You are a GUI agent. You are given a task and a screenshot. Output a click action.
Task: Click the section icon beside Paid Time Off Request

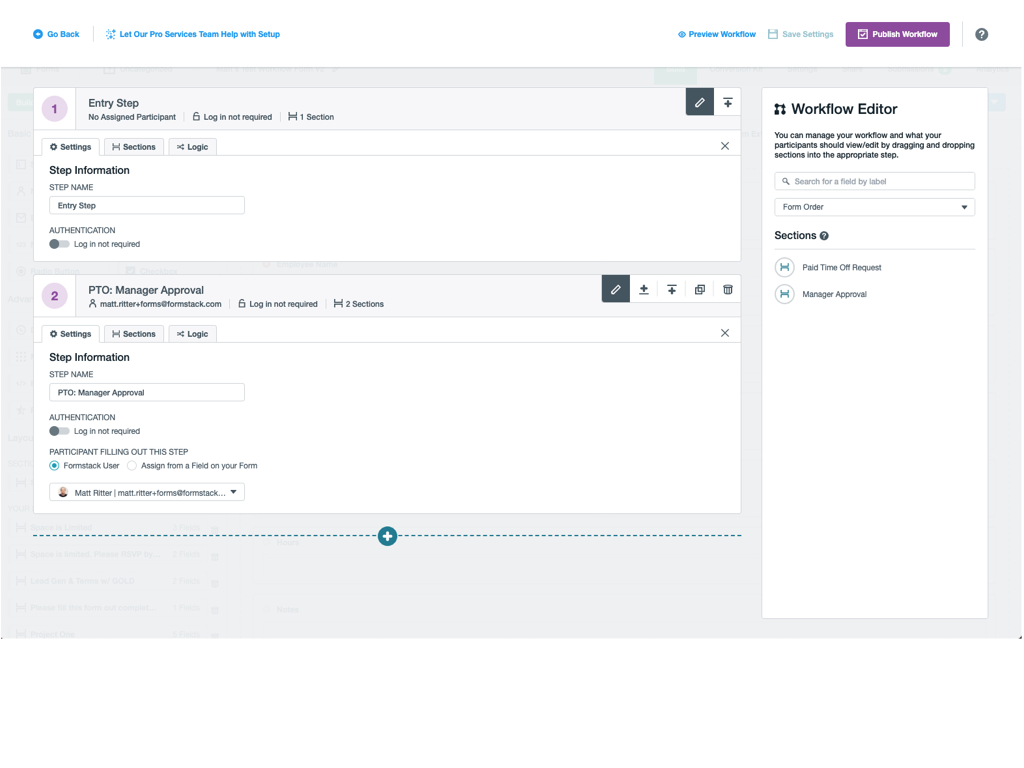click(x=784, y=267)
